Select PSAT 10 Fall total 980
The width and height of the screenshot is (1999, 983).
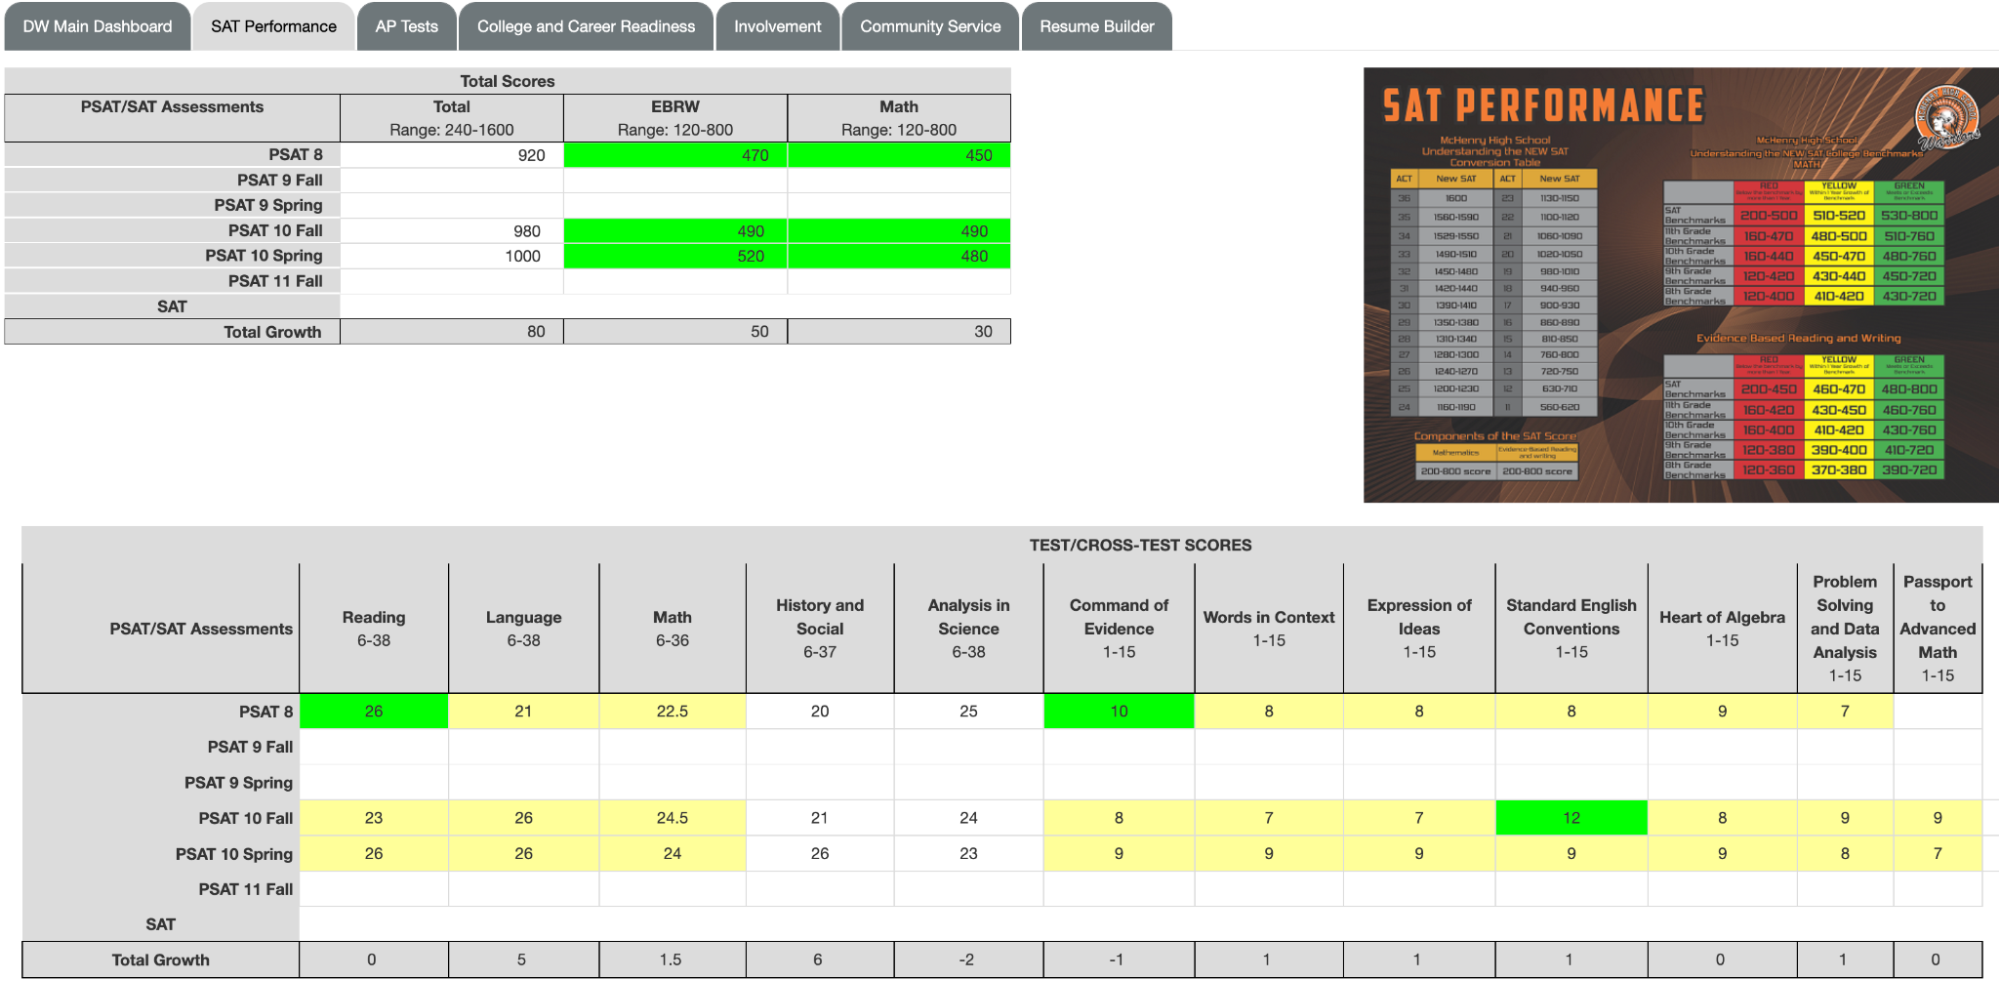click(452, 231)
